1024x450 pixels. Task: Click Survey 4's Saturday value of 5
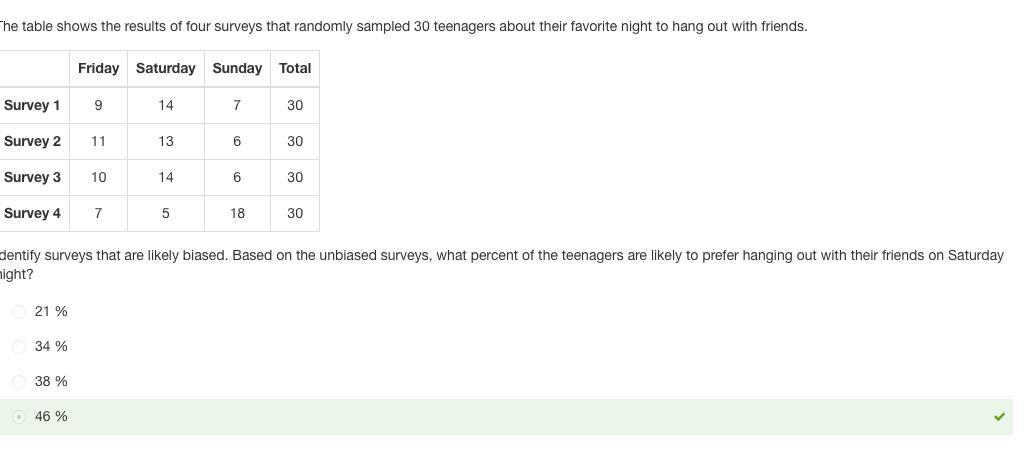[x=165, y=213]
